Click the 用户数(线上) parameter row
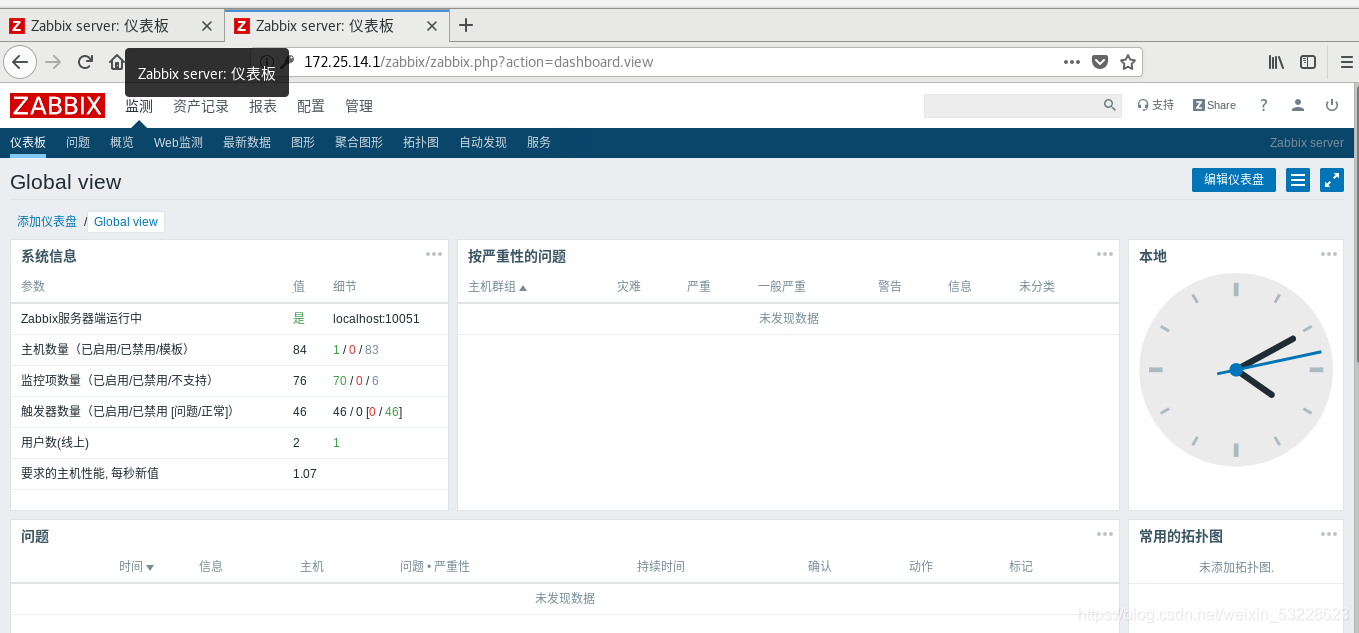Image resolution: width=1359 pixels, height=633 pixels. [229, 443]
